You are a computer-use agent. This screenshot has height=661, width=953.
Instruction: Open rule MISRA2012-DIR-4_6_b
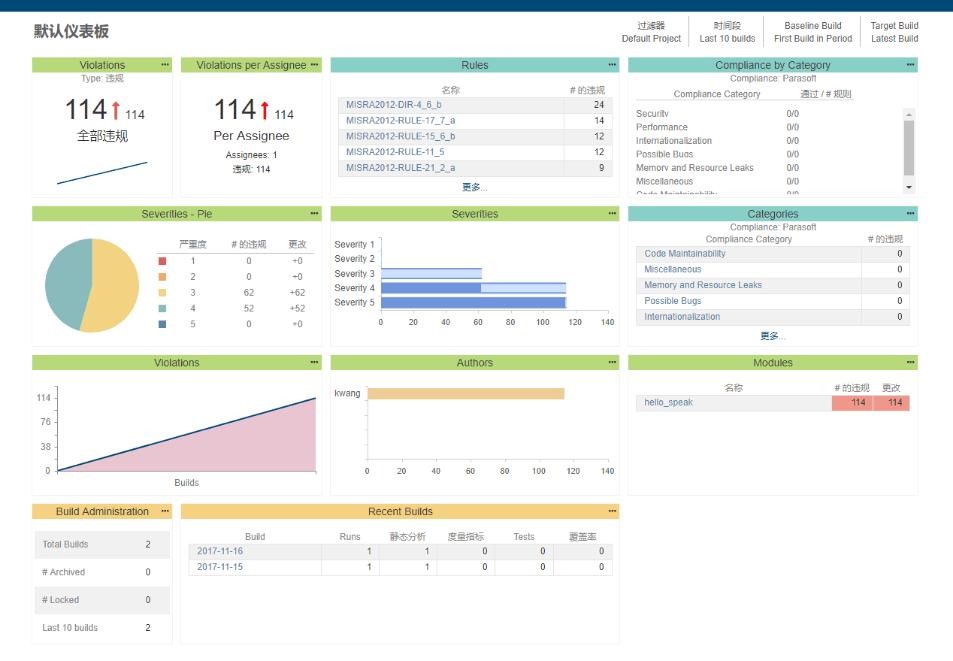click(x=393, y=104)
